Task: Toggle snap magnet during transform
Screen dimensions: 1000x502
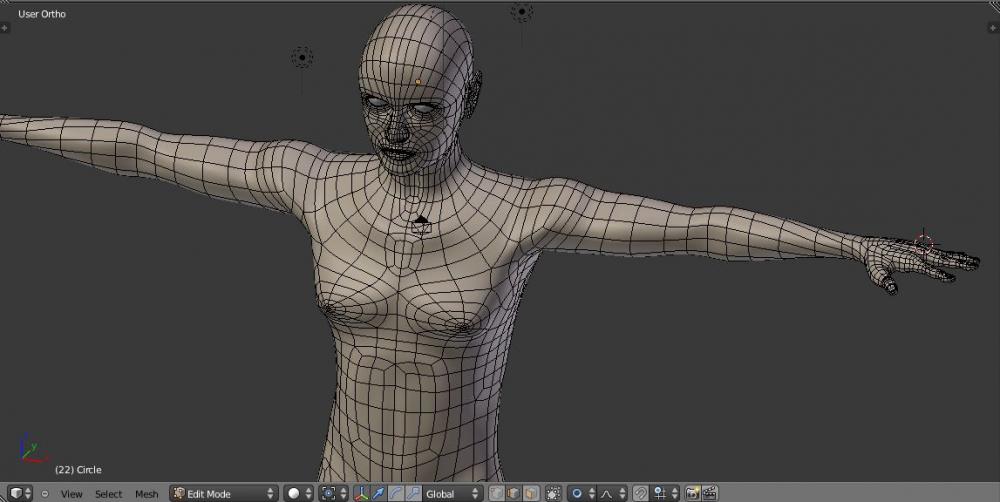Action: pyautogui.click(x=640, y=493)
